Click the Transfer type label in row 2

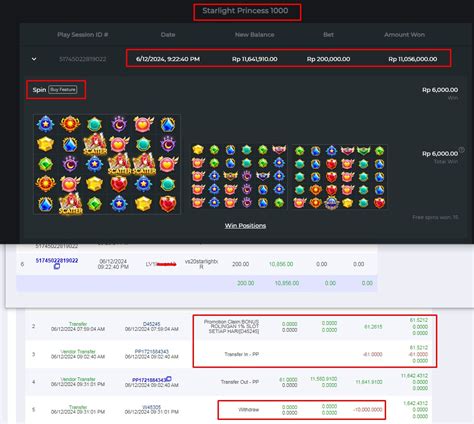(78, 324)
